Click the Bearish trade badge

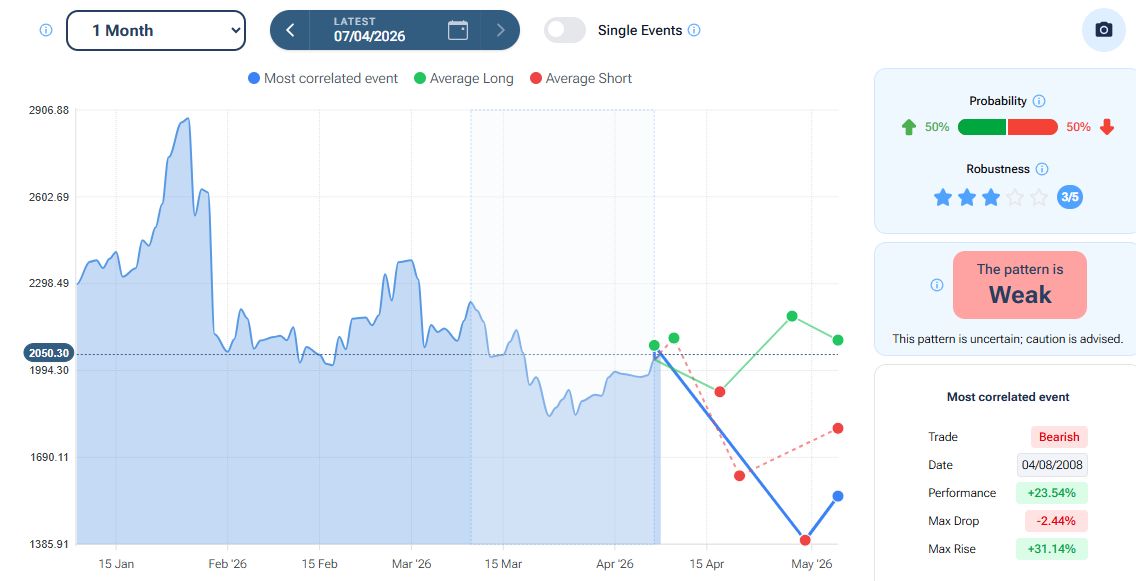1059,437
